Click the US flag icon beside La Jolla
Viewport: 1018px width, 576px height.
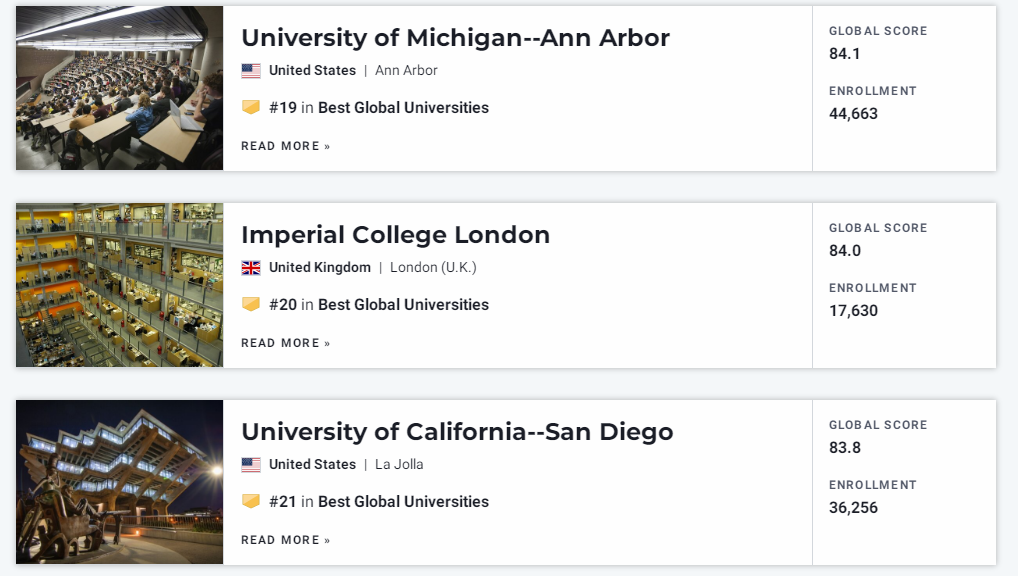(251, 464)
